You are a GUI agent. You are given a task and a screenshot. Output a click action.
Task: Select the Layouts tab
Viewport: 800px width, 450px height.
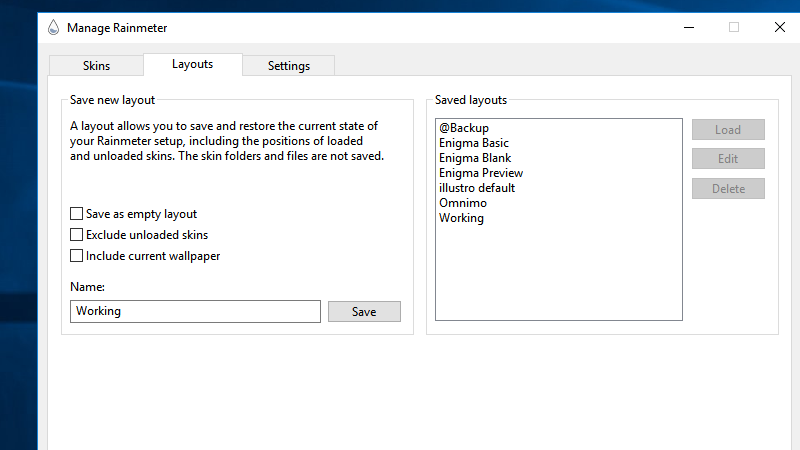[x=192, y=64]
